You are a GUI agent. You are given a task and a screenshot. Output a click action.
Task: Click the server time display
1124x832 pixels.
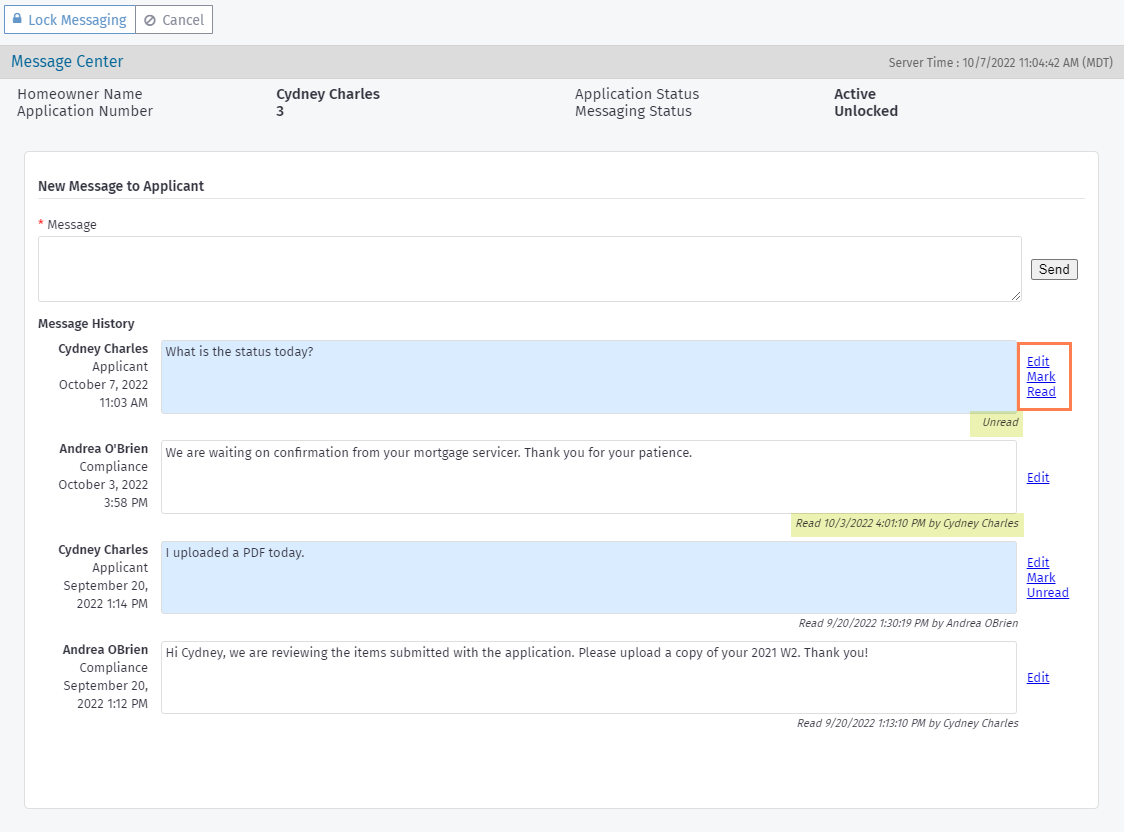(999, 62)
